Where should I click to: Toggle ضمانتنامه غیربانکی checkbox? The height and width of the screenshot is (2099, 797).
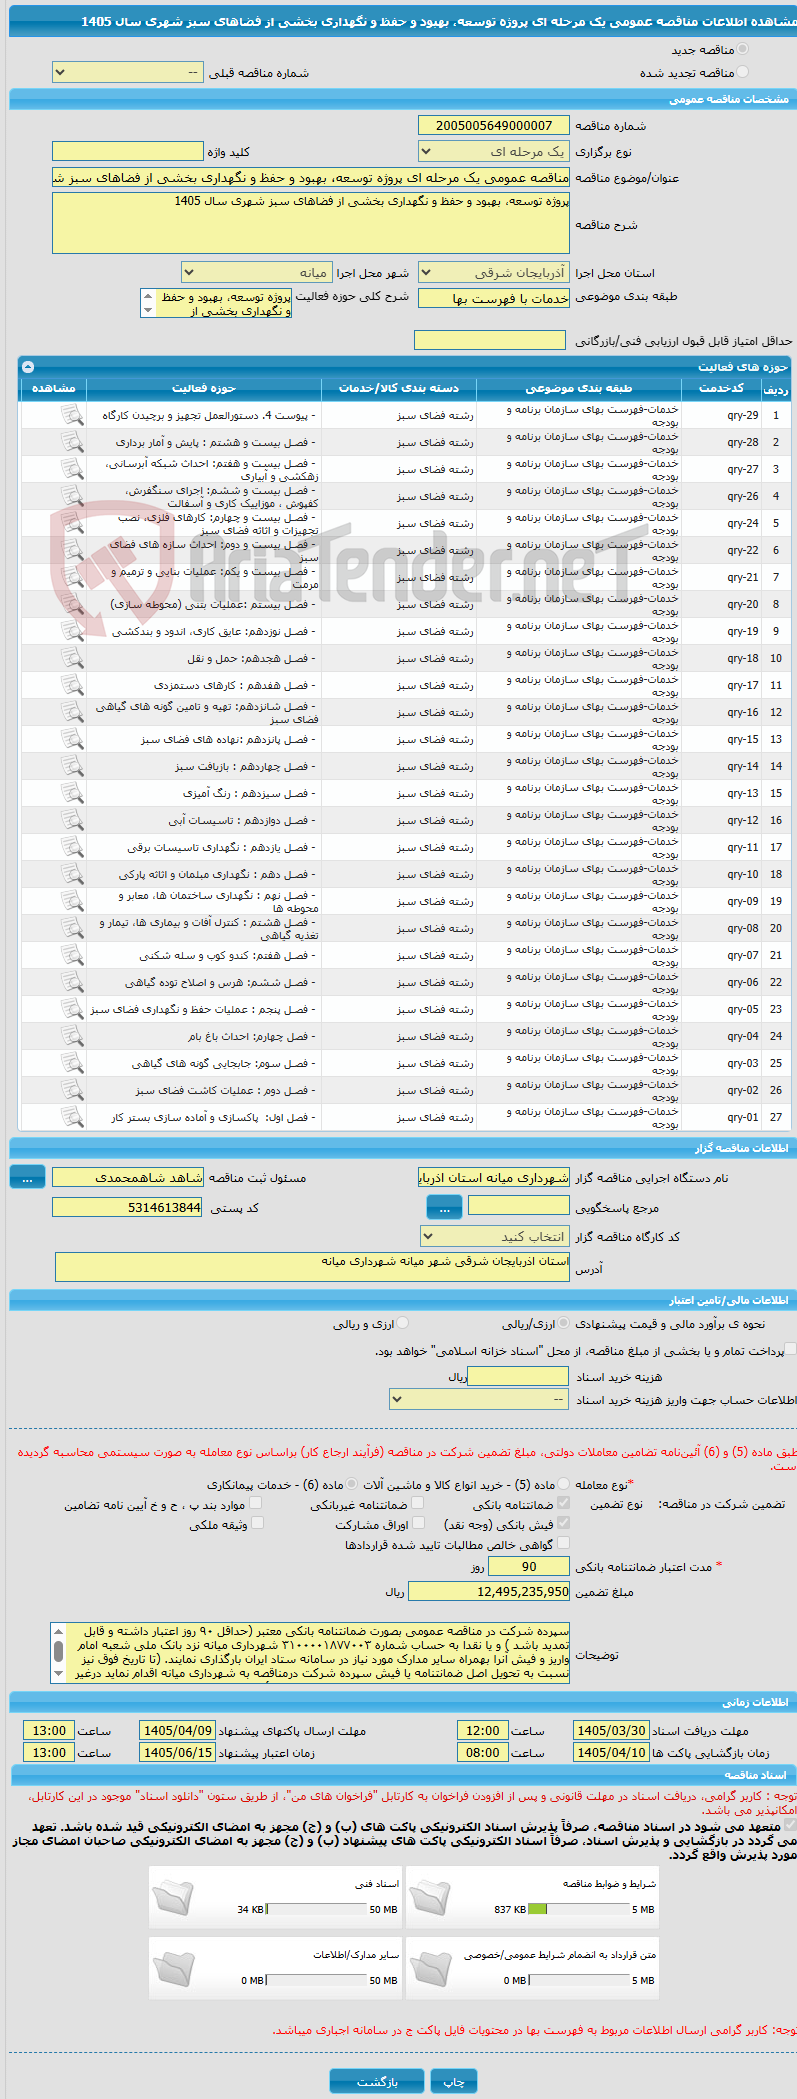(x=418, y=1503)
